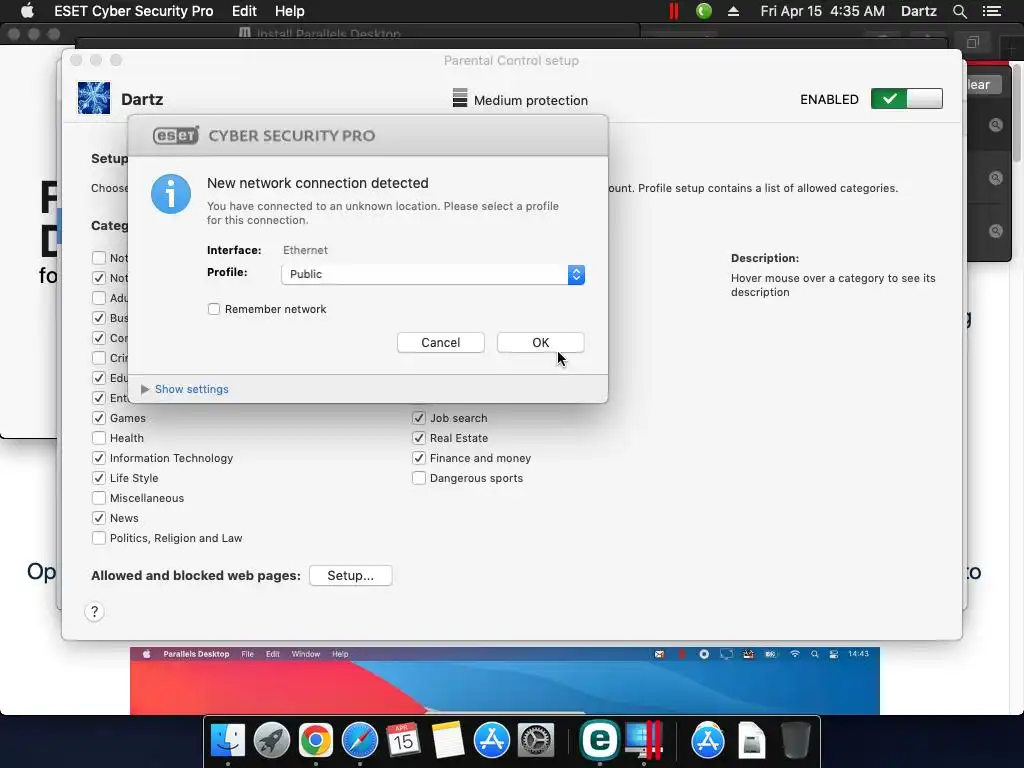Viewport: 1024px width, 768px height.
Task: Click the green ESET status icon in the menu bar
Action: point(704,11)
